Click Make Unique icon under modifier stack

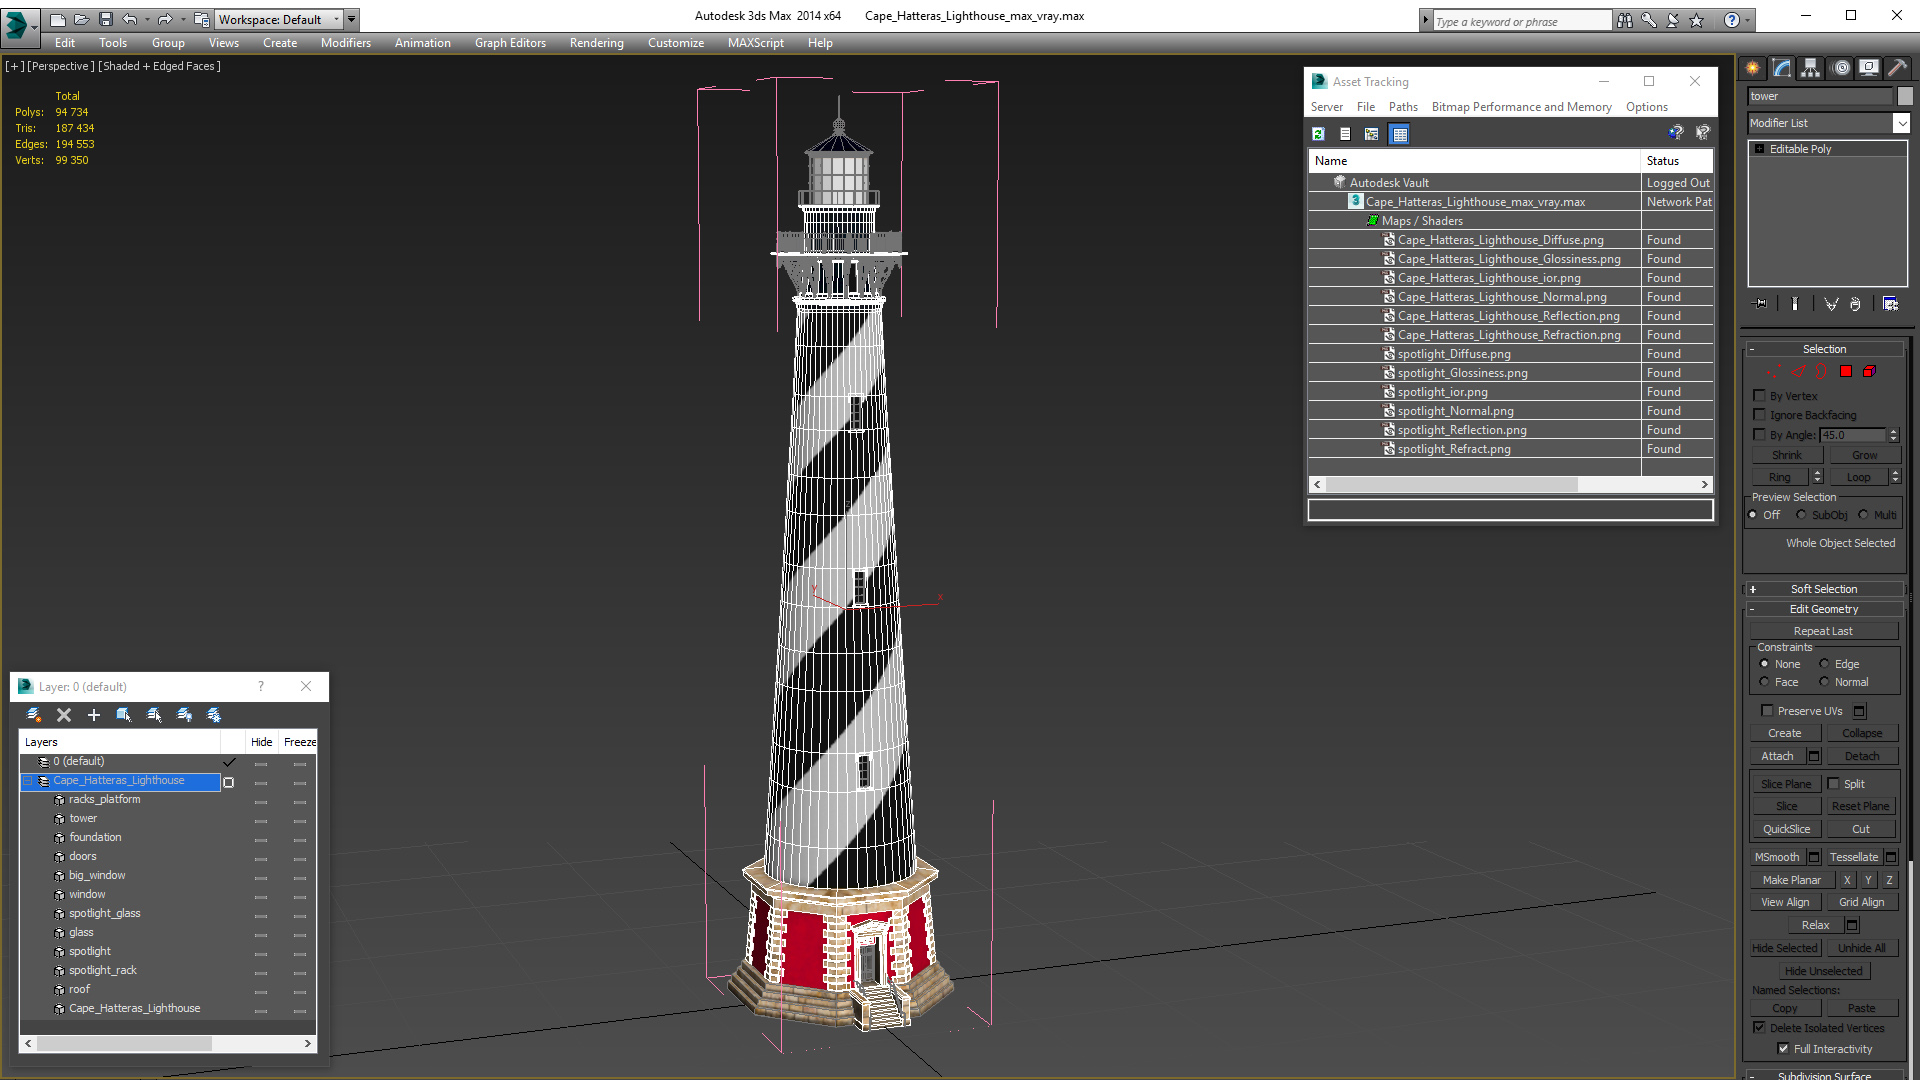(1831, 304)
